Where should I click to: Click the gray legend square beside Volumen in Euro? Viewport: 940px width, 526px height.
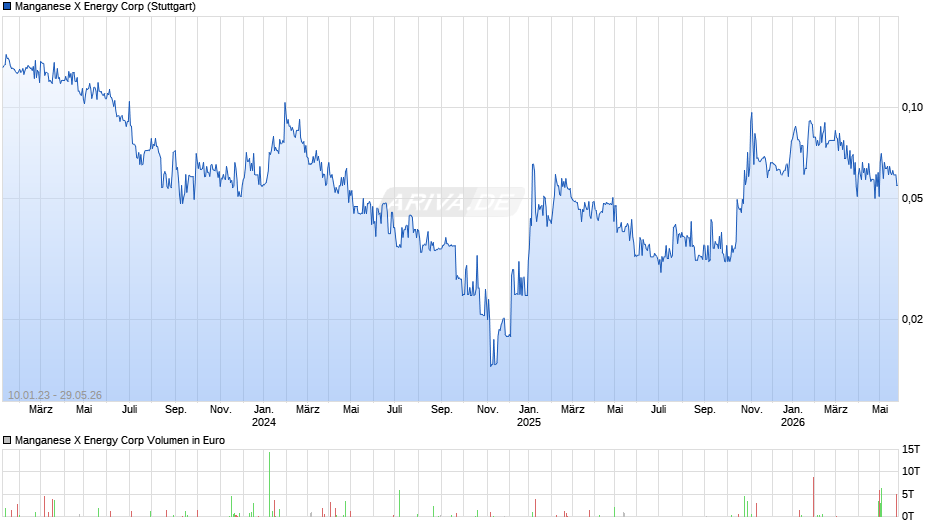(7, 440)
